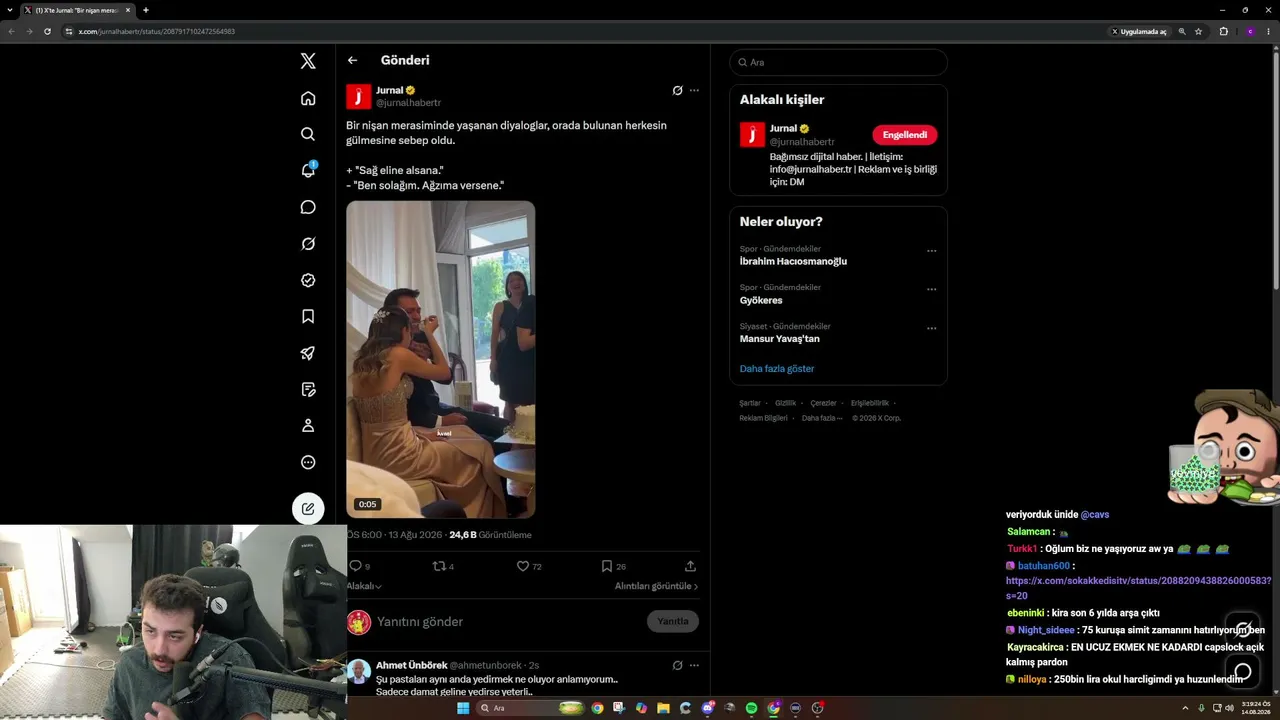Click Grok icon on Ahmet Ünbörek's reply

(677, 665)
